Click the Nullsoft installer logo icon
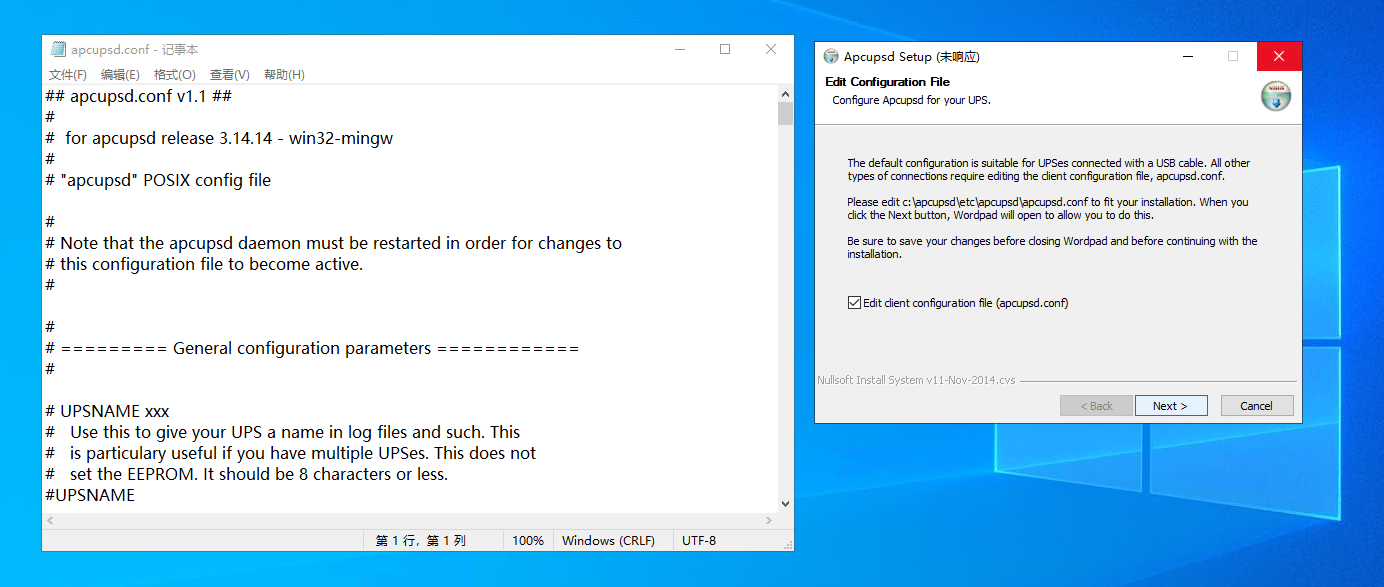1384x587 pixels. pyautogui.click(x=1275, y=96)
